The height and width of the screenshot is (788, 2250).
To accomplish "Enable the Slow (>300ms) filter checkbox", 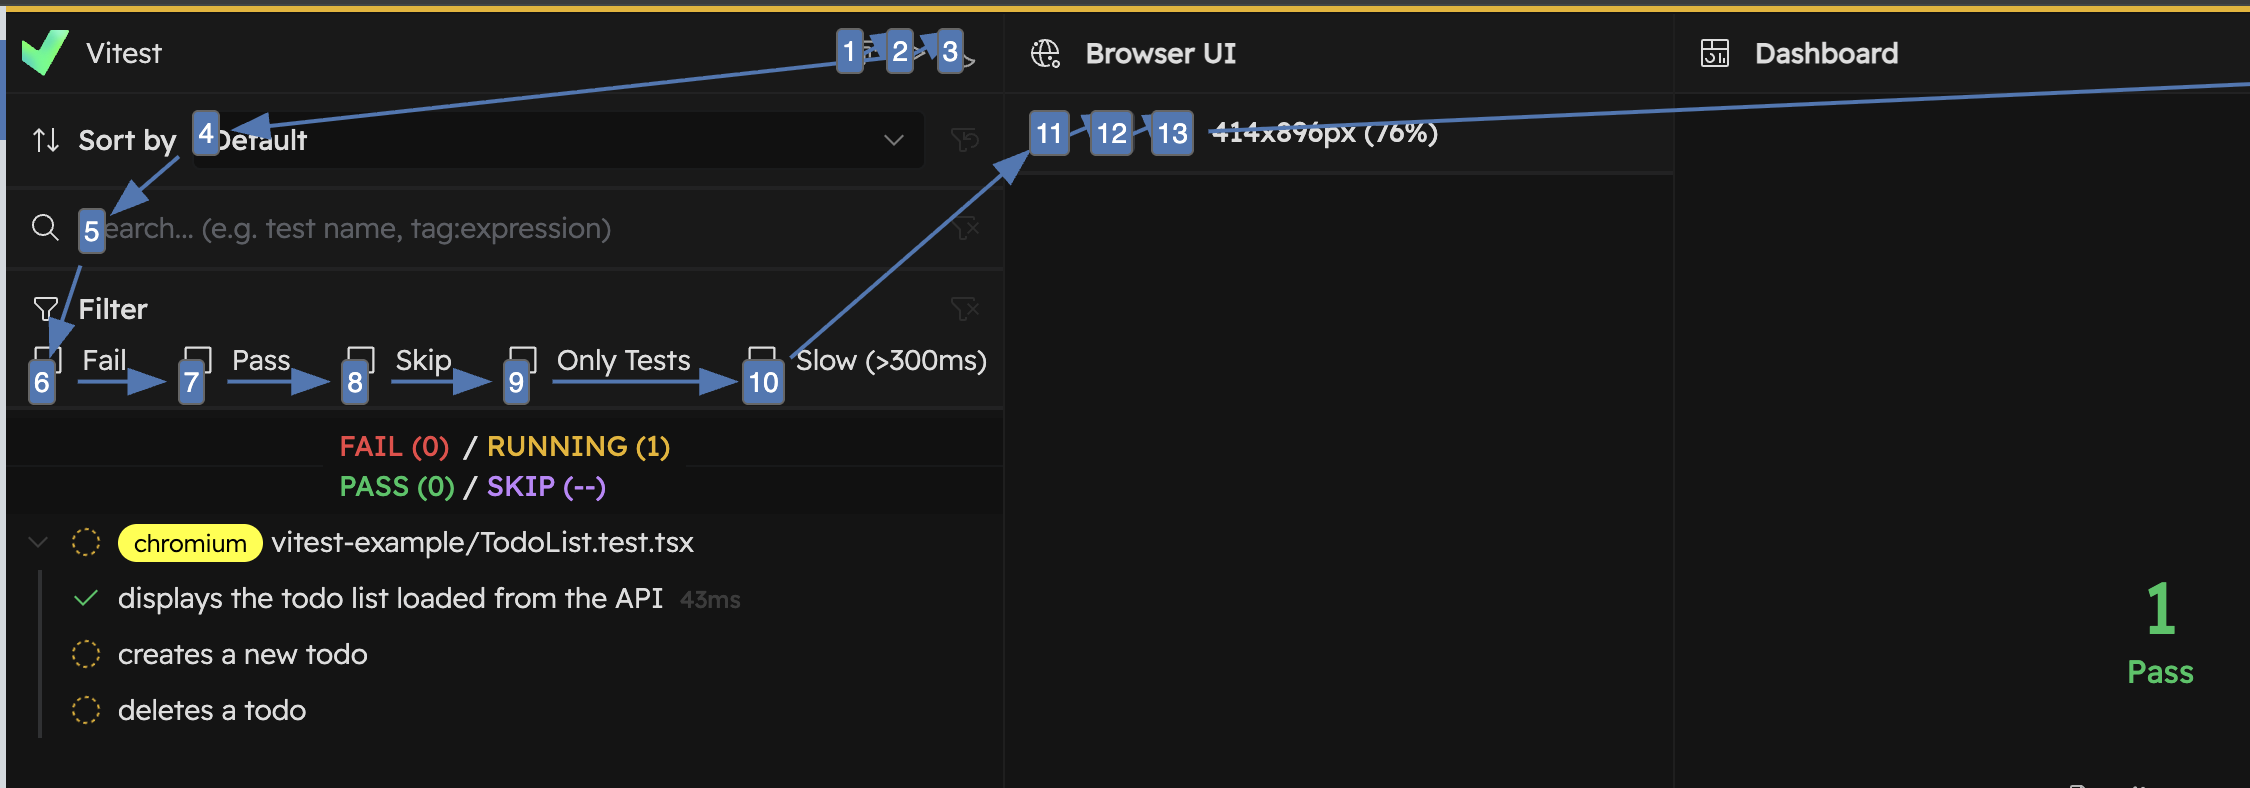I will (x=762, y=360).
